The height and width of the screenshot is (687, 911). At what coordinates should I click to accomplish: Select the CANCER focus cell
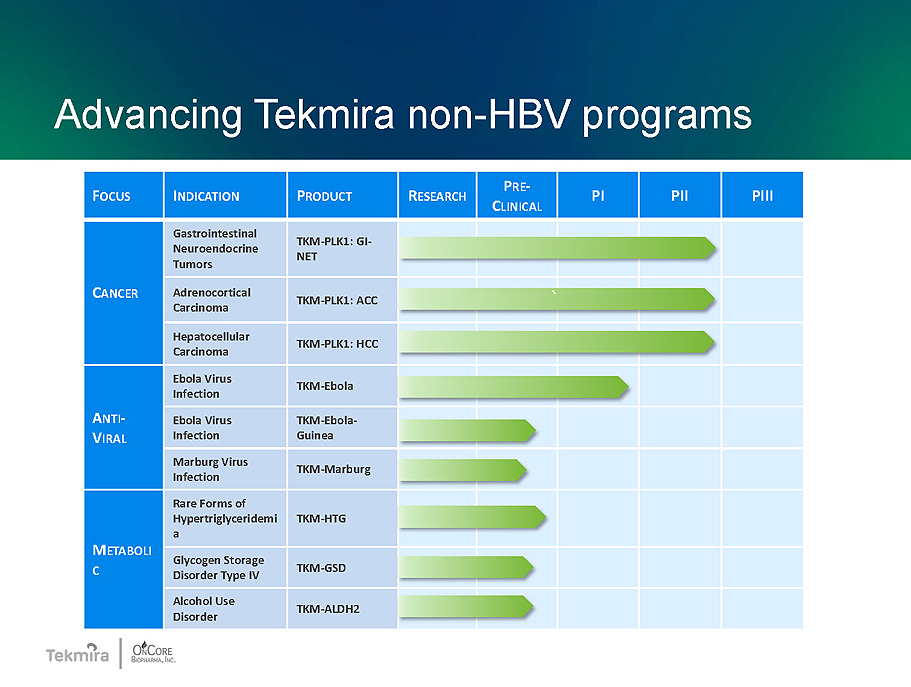pyautogui.click(x=123, y=293)
